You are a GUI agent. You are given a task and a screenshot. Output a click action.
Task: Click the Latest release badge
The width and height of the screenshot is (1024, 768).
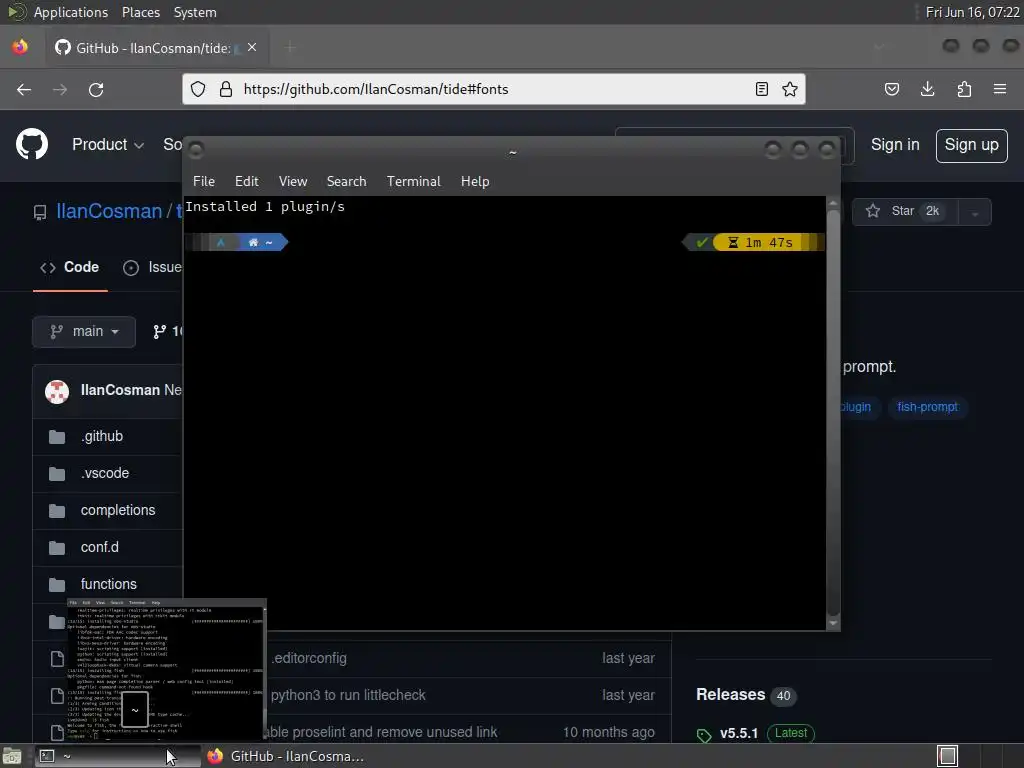coord(791,733)
